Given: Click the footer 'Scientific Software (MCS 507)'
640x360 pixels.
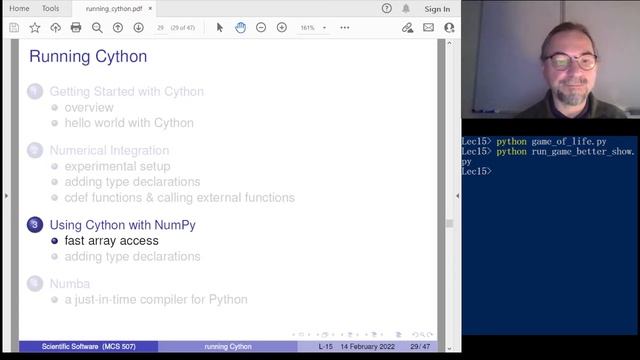Looking at the screenshot, I should pyautogui.click(x=89, y=347).
